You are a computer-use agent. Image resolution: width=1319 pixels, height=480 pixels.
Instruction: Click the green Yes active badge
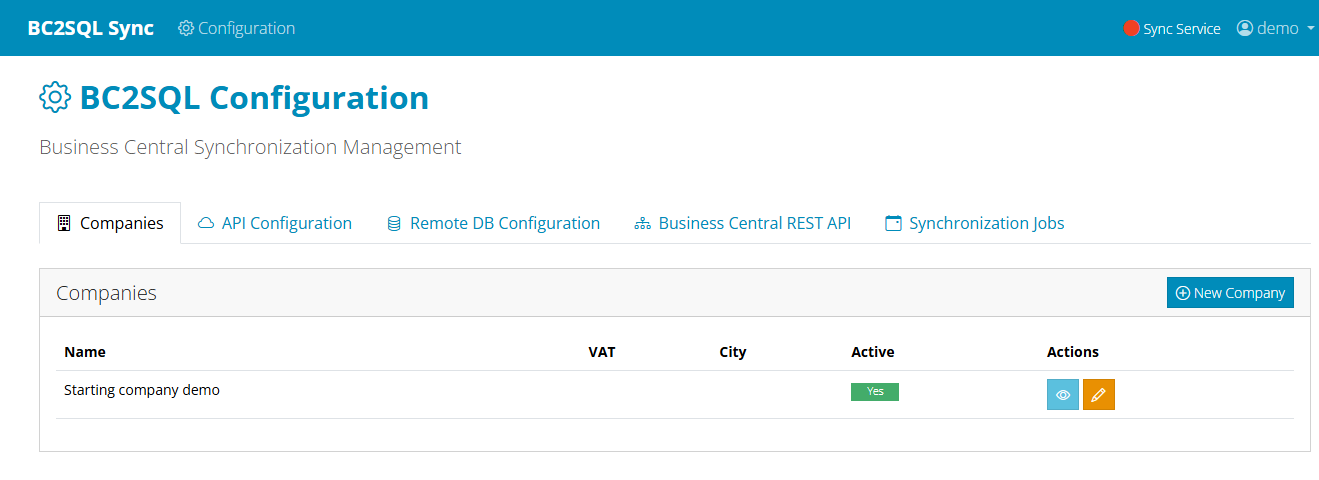(x=875, y=392)
